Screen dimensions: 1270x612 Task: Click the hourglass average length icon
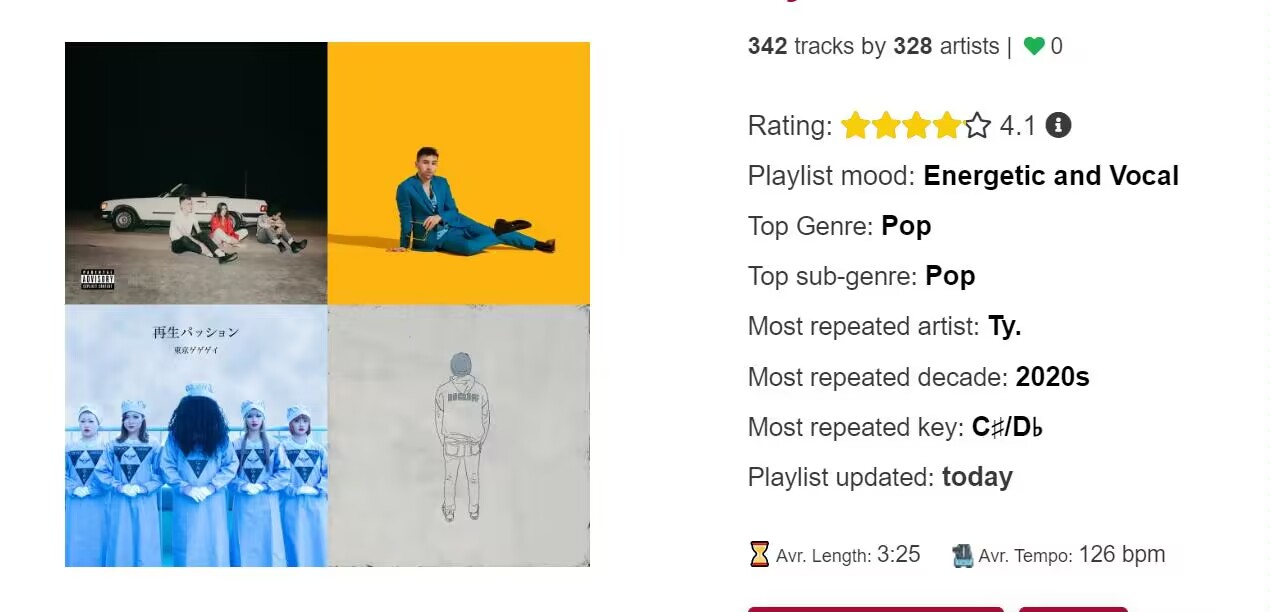[760, 554]
